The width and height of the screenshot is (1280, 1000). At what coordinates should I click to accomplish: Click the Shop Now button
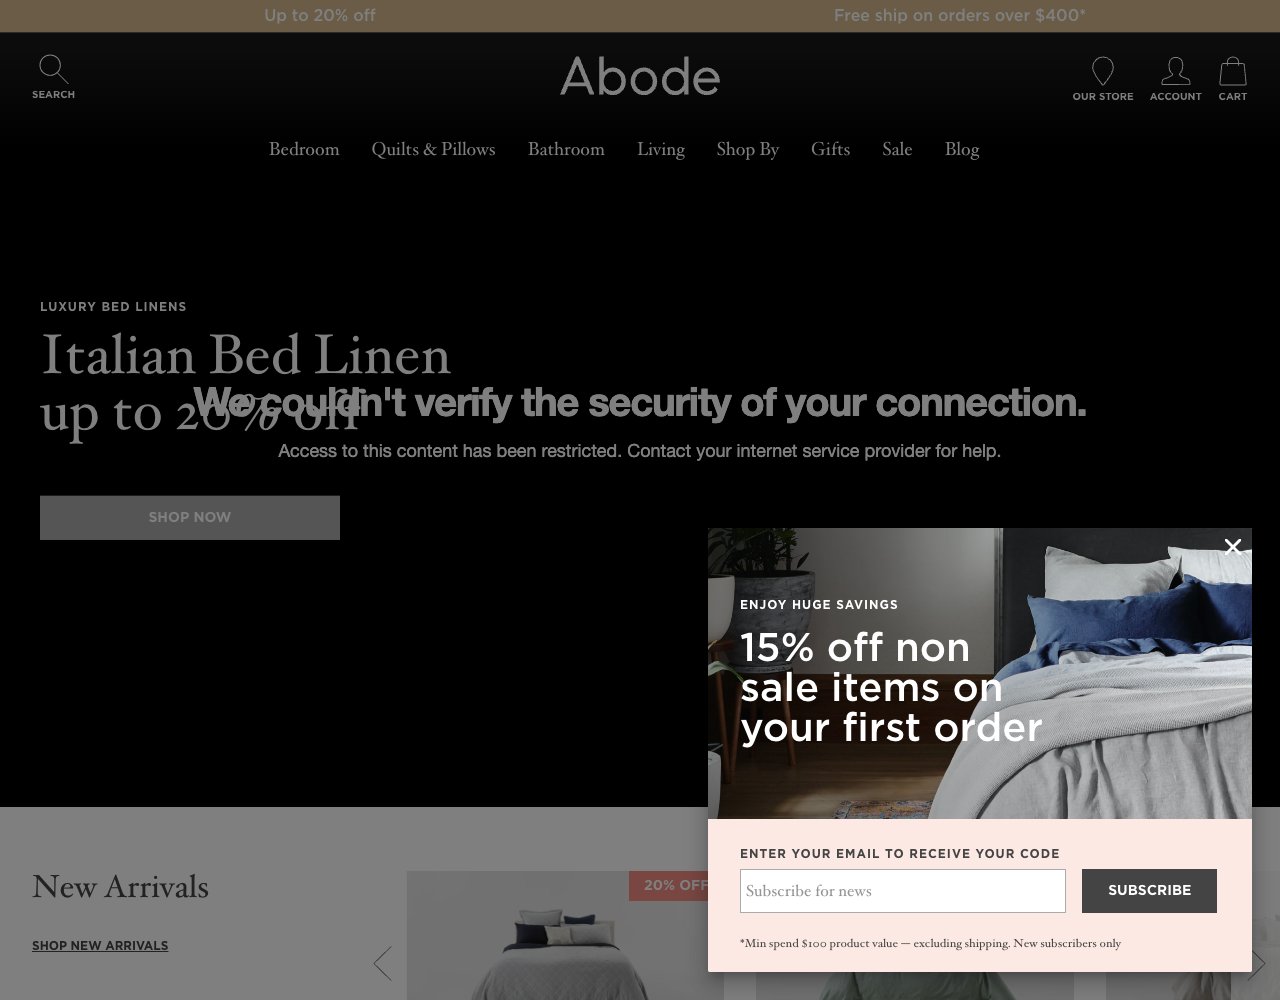(190, 518)
